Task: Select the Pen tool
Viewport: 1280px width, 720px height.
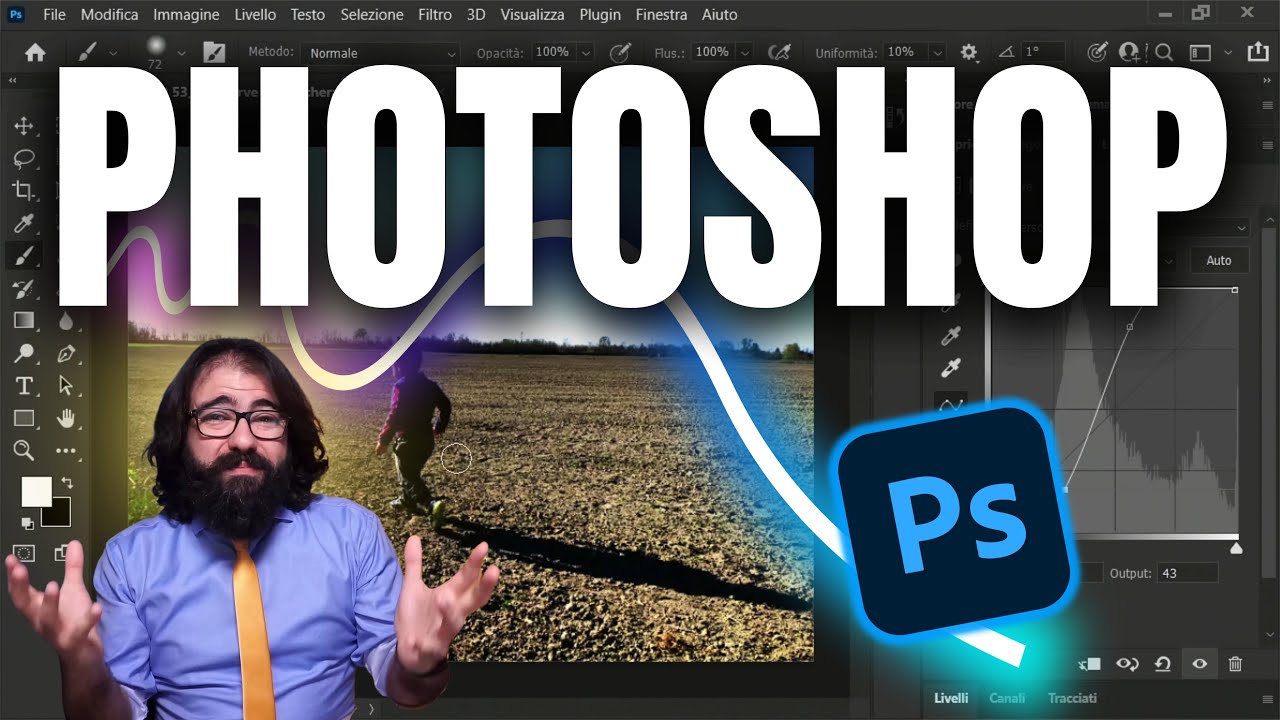Action: pos(66,353)
